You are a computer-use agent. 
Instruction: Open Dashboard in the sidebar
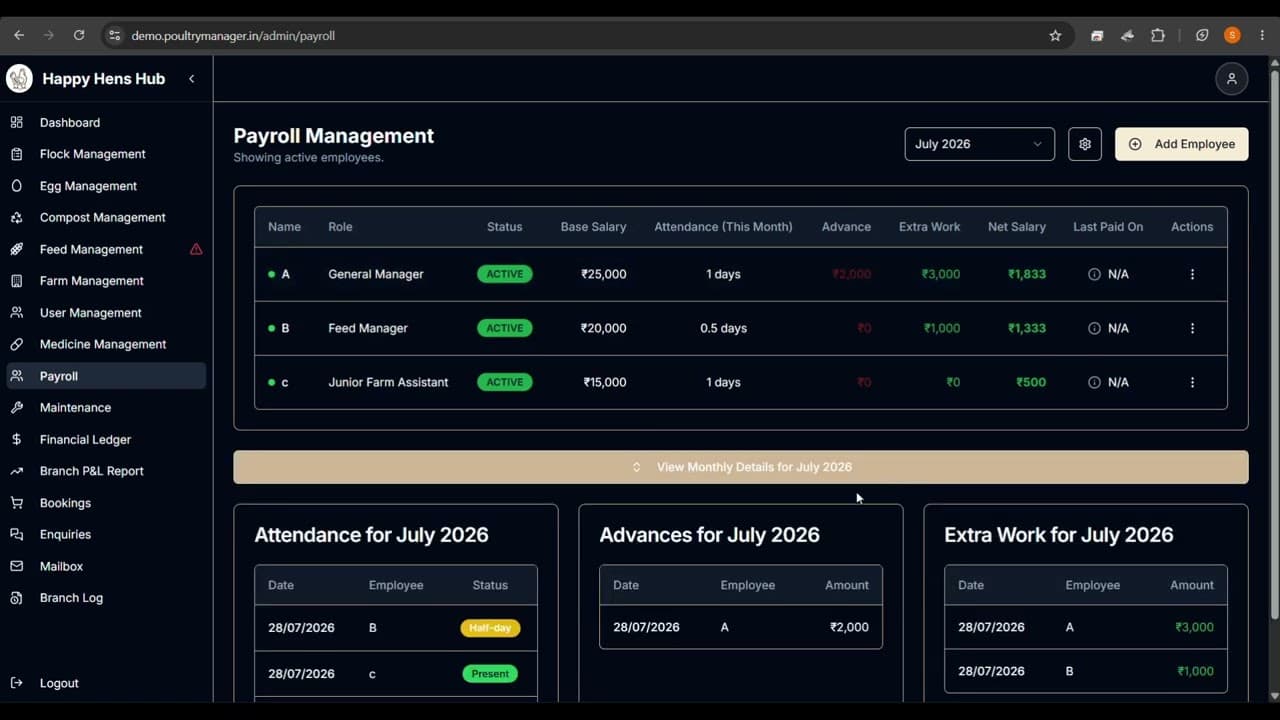[x=104, y=122]
